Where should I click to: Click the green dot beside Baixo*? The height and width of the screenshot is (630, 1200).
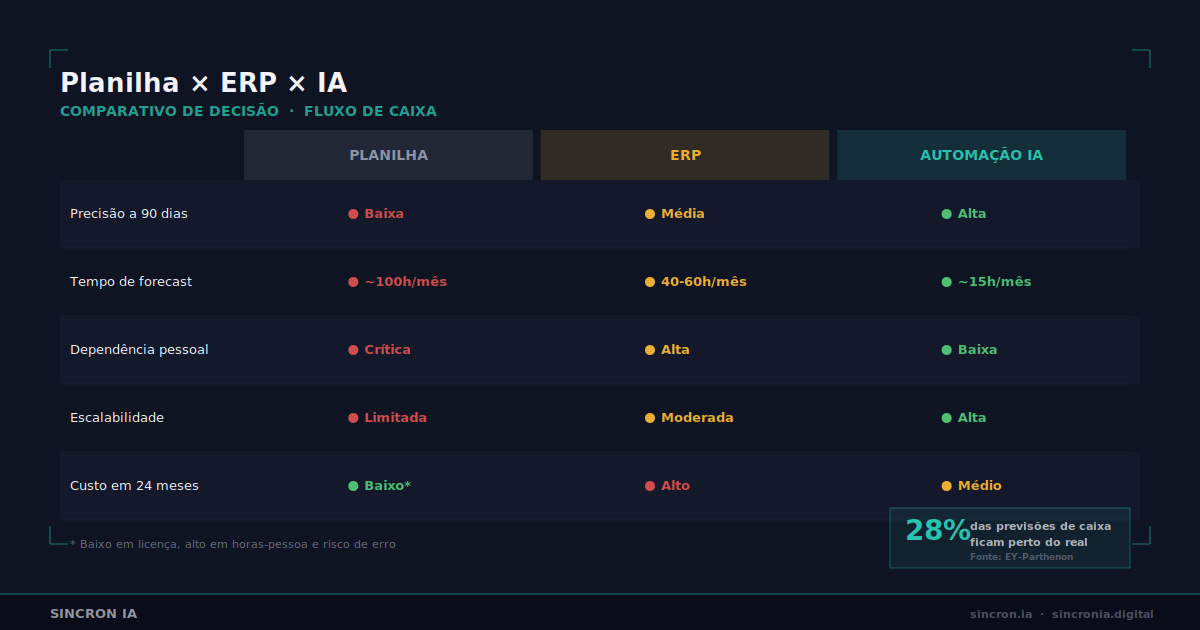point(353,486)
